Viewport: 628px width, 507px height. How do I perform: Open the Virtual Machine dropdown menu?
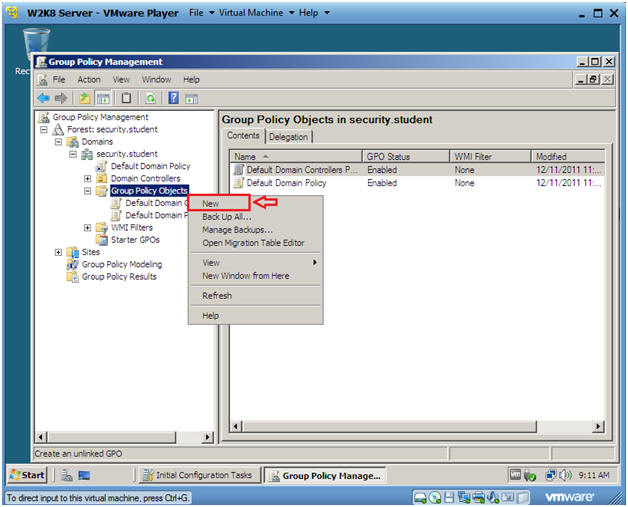point(257,13)
